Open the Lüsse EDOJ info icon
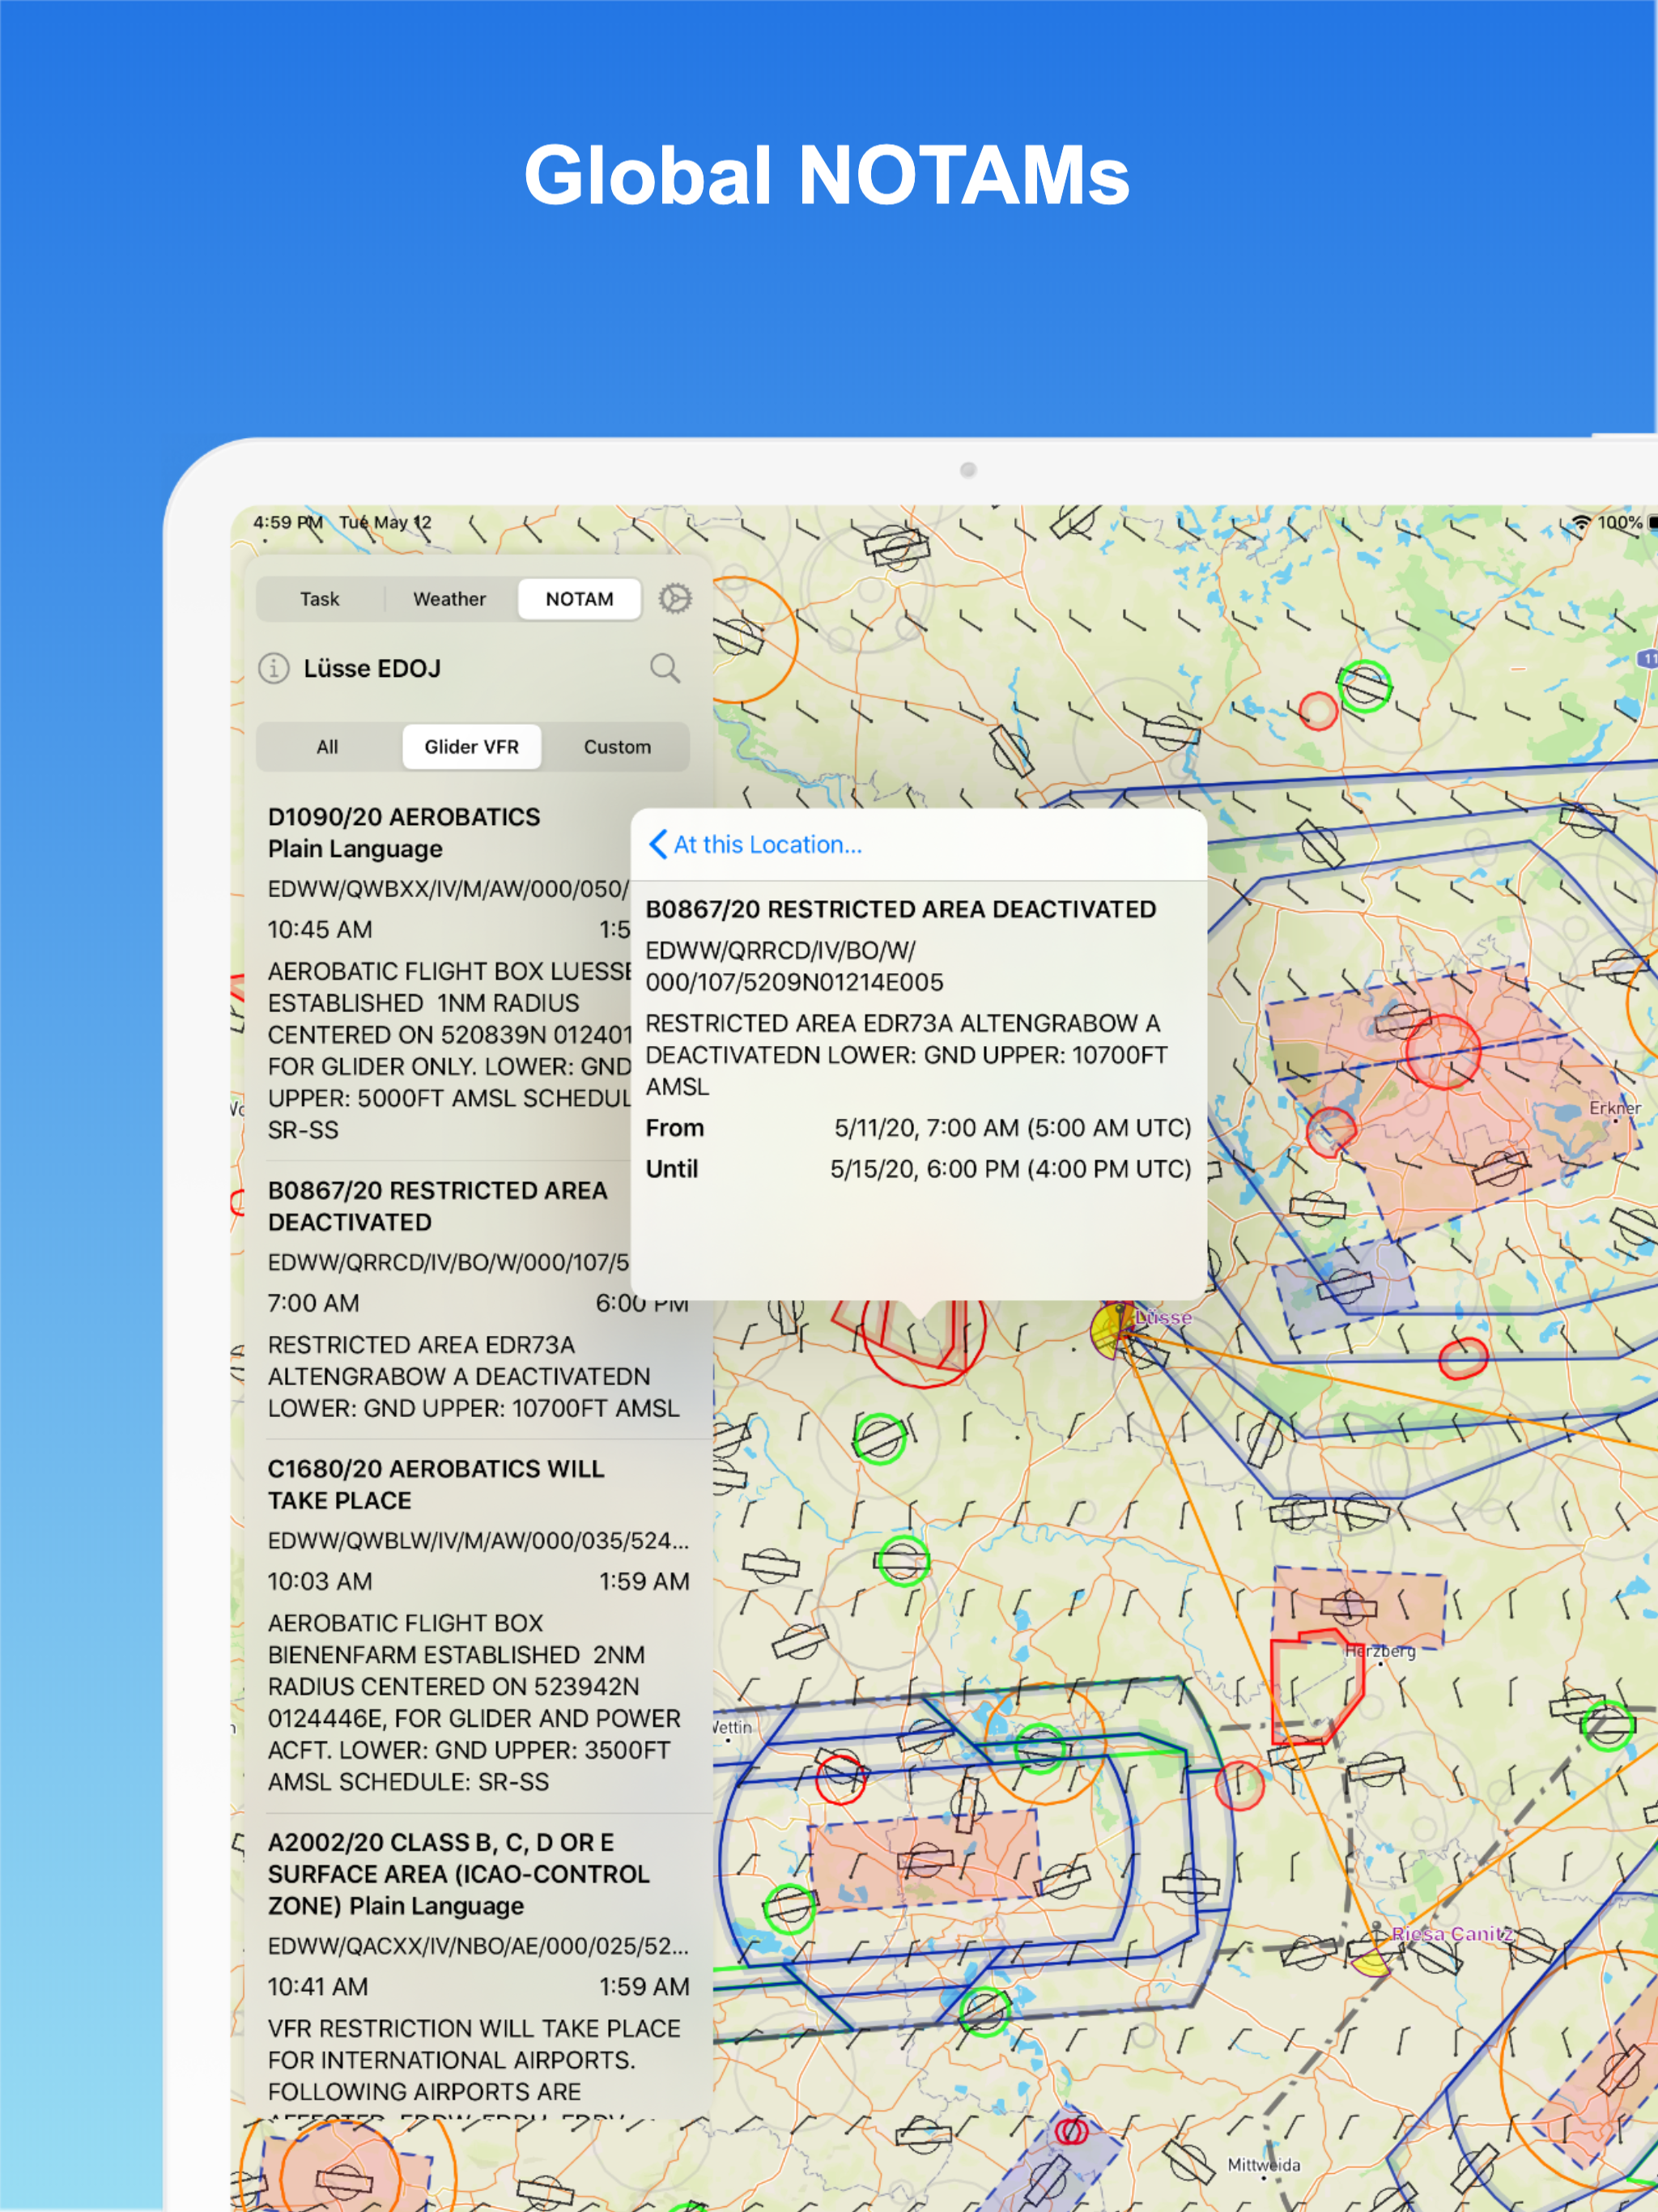Screen dimensions: 1658x2212 point(274,668)
